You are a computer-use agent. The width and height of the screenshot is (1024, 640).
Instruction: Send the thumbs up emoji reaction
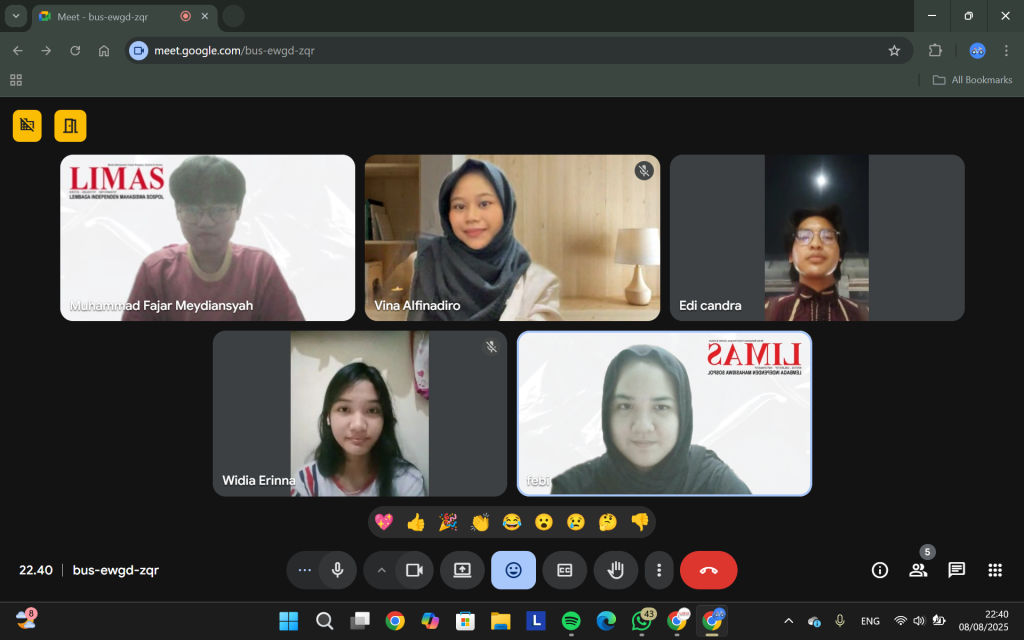coord(416,522)
